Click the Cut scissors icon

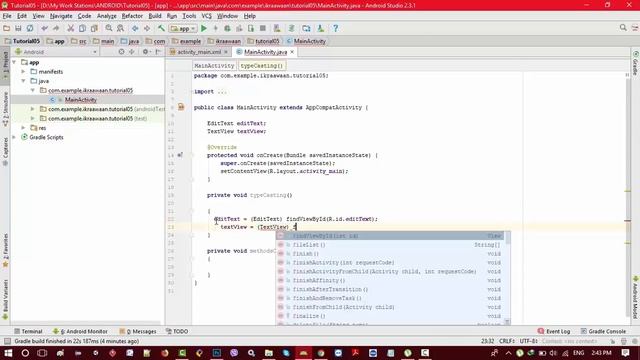pyautogui.click(x=71, y=28)
